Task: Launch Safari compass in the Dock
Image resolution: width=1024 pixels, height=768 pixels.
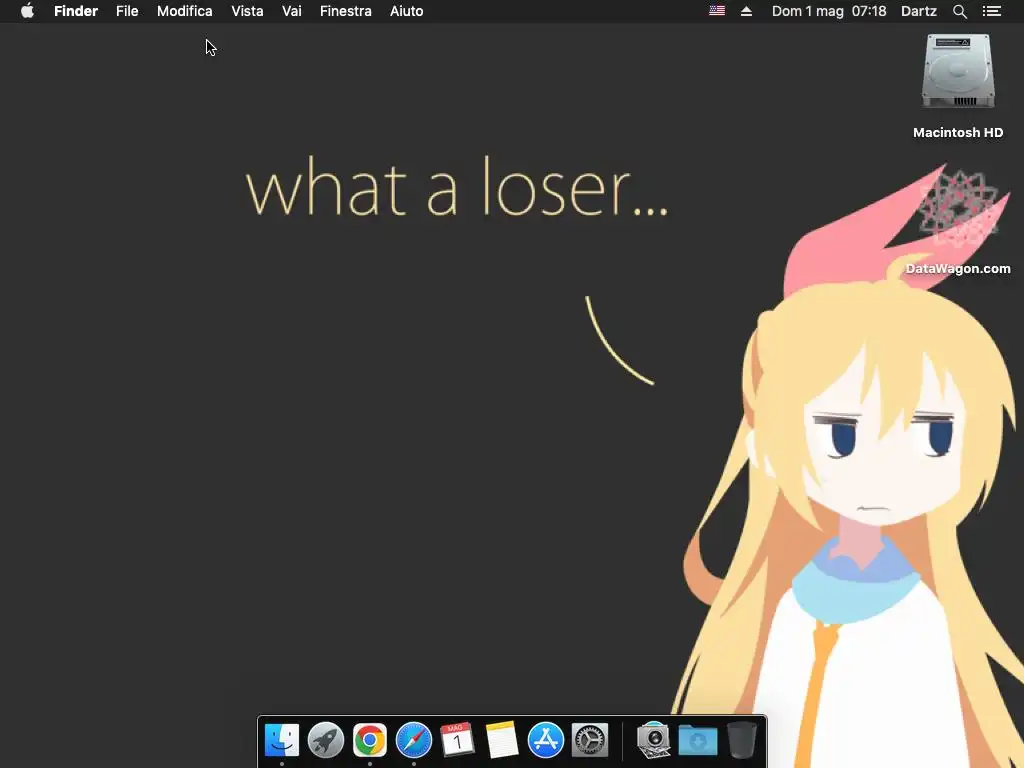Action: click(x=413, y=740)
